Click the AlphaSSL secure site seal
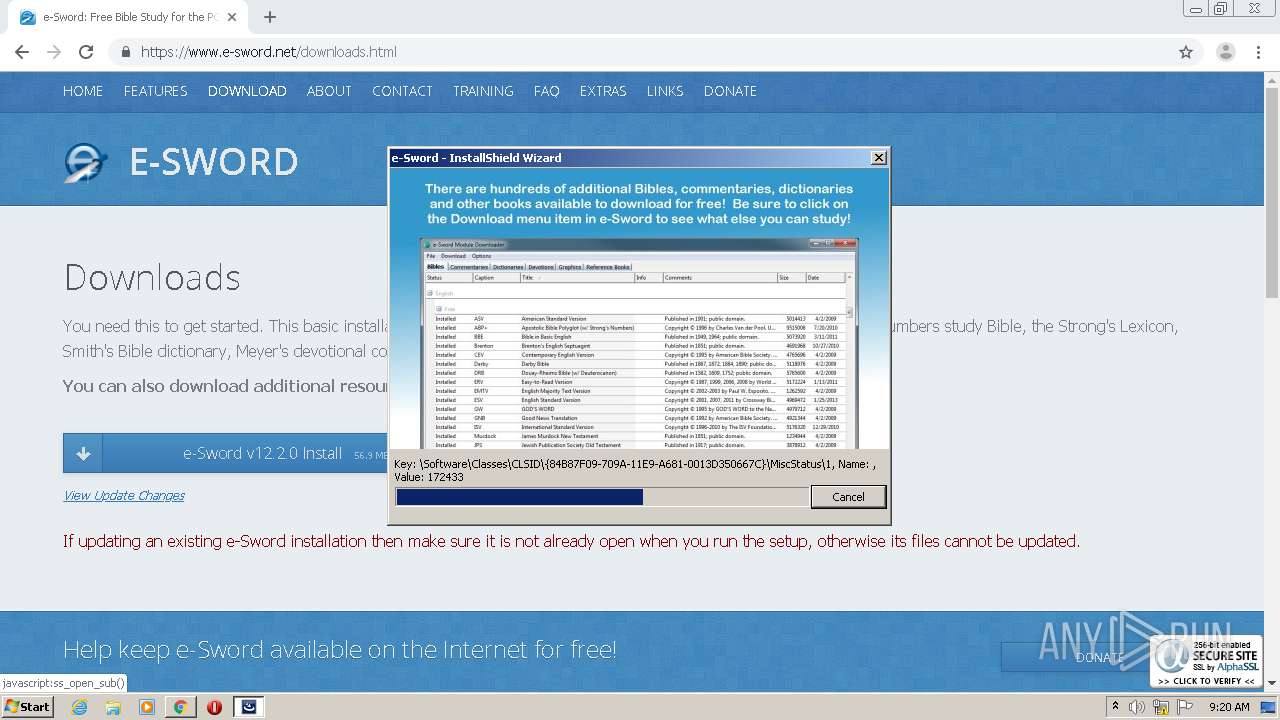This screenshot has width=1280, height=720. pyautogui.click(x=1206, y=661)
